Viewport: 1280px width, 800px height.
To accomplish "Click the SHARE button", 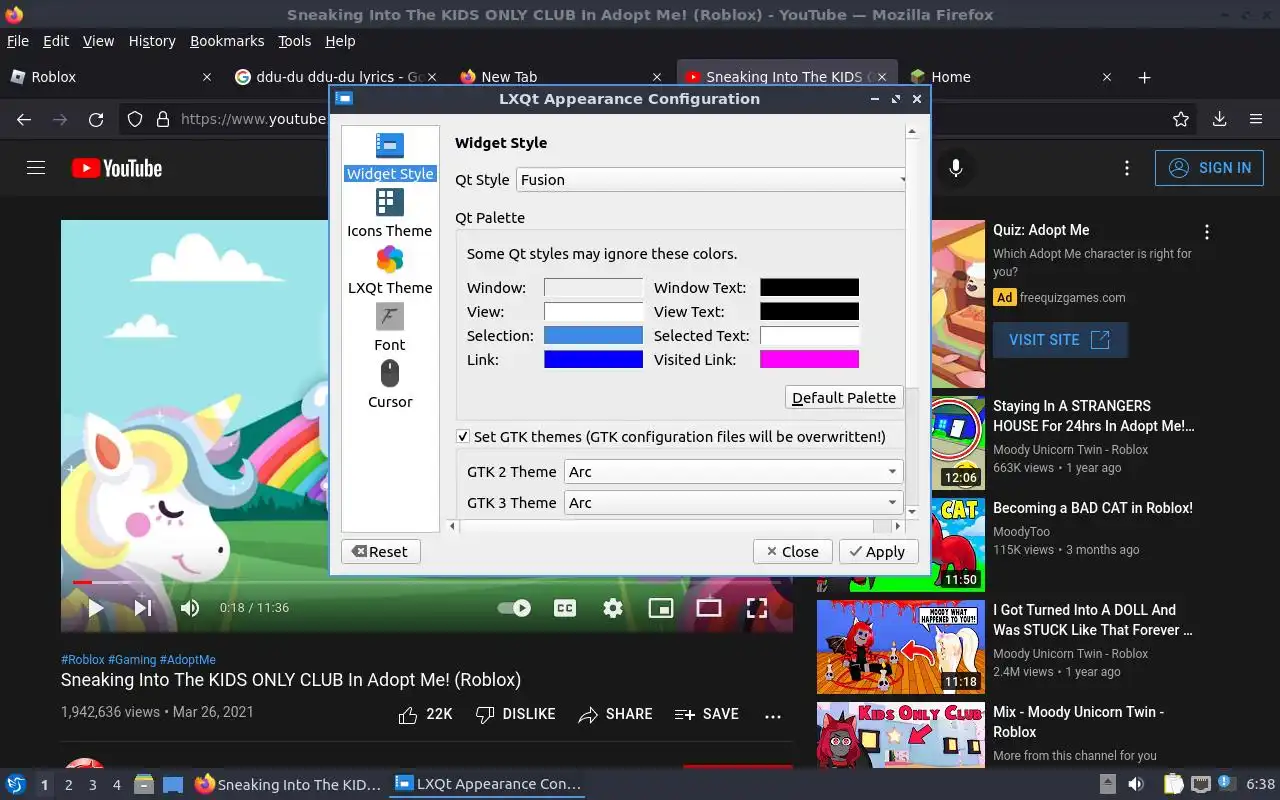I will pos(615,714).
